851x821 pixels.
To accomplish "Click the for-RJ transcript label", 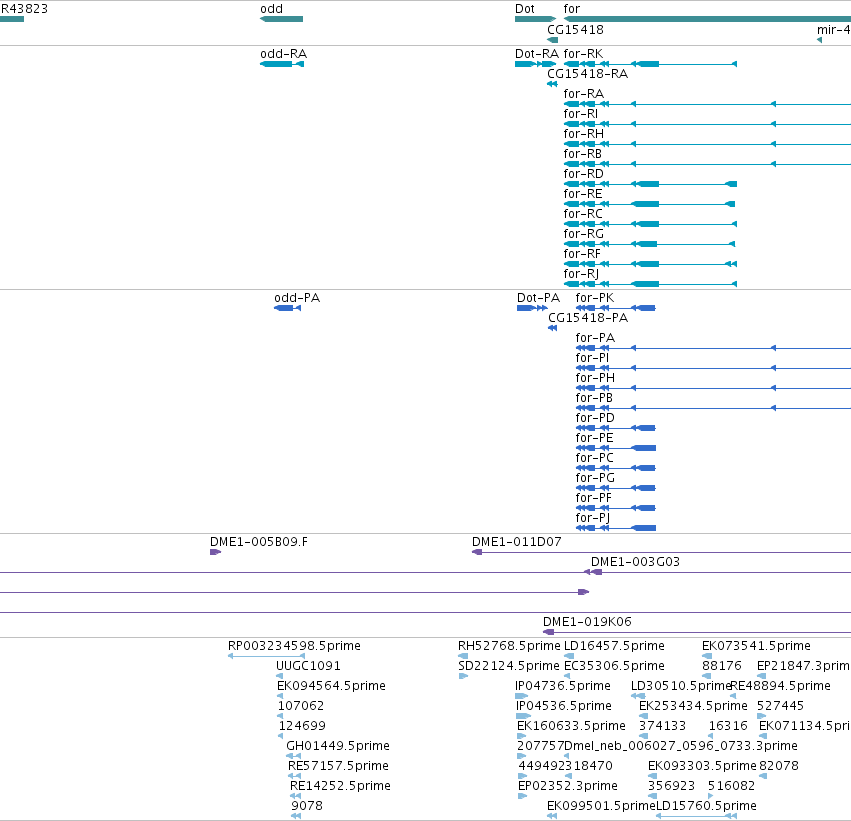I will click(x=581, y=274).
